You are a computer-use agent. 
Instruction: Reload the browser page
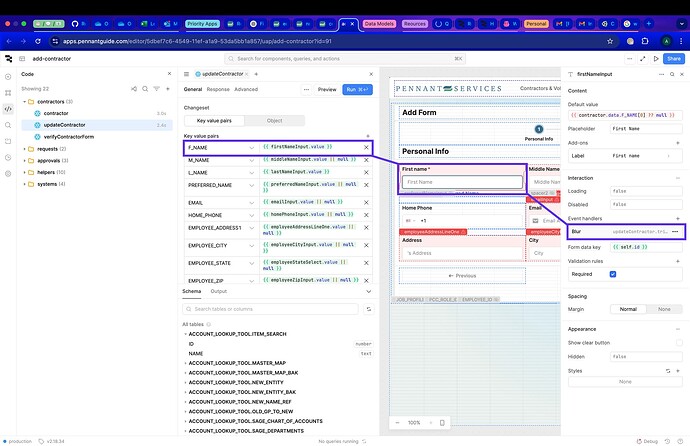[38, 41]
